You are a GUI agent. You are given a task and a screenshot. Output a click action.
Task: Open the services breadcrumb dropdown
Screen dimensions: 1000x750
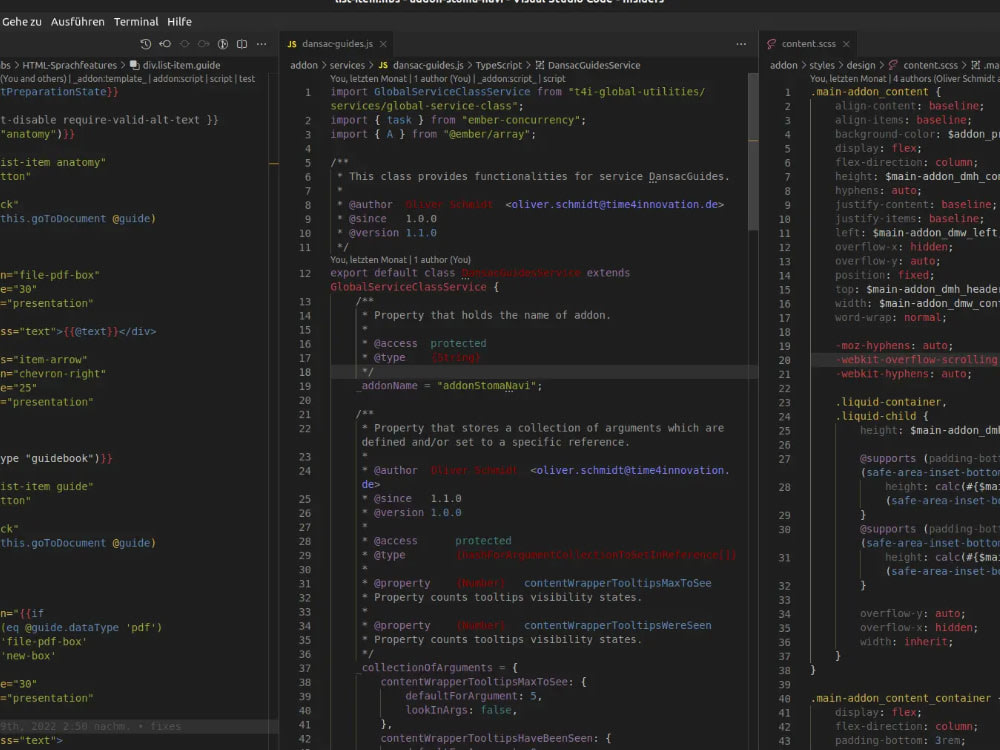click(x=347, y=65)
